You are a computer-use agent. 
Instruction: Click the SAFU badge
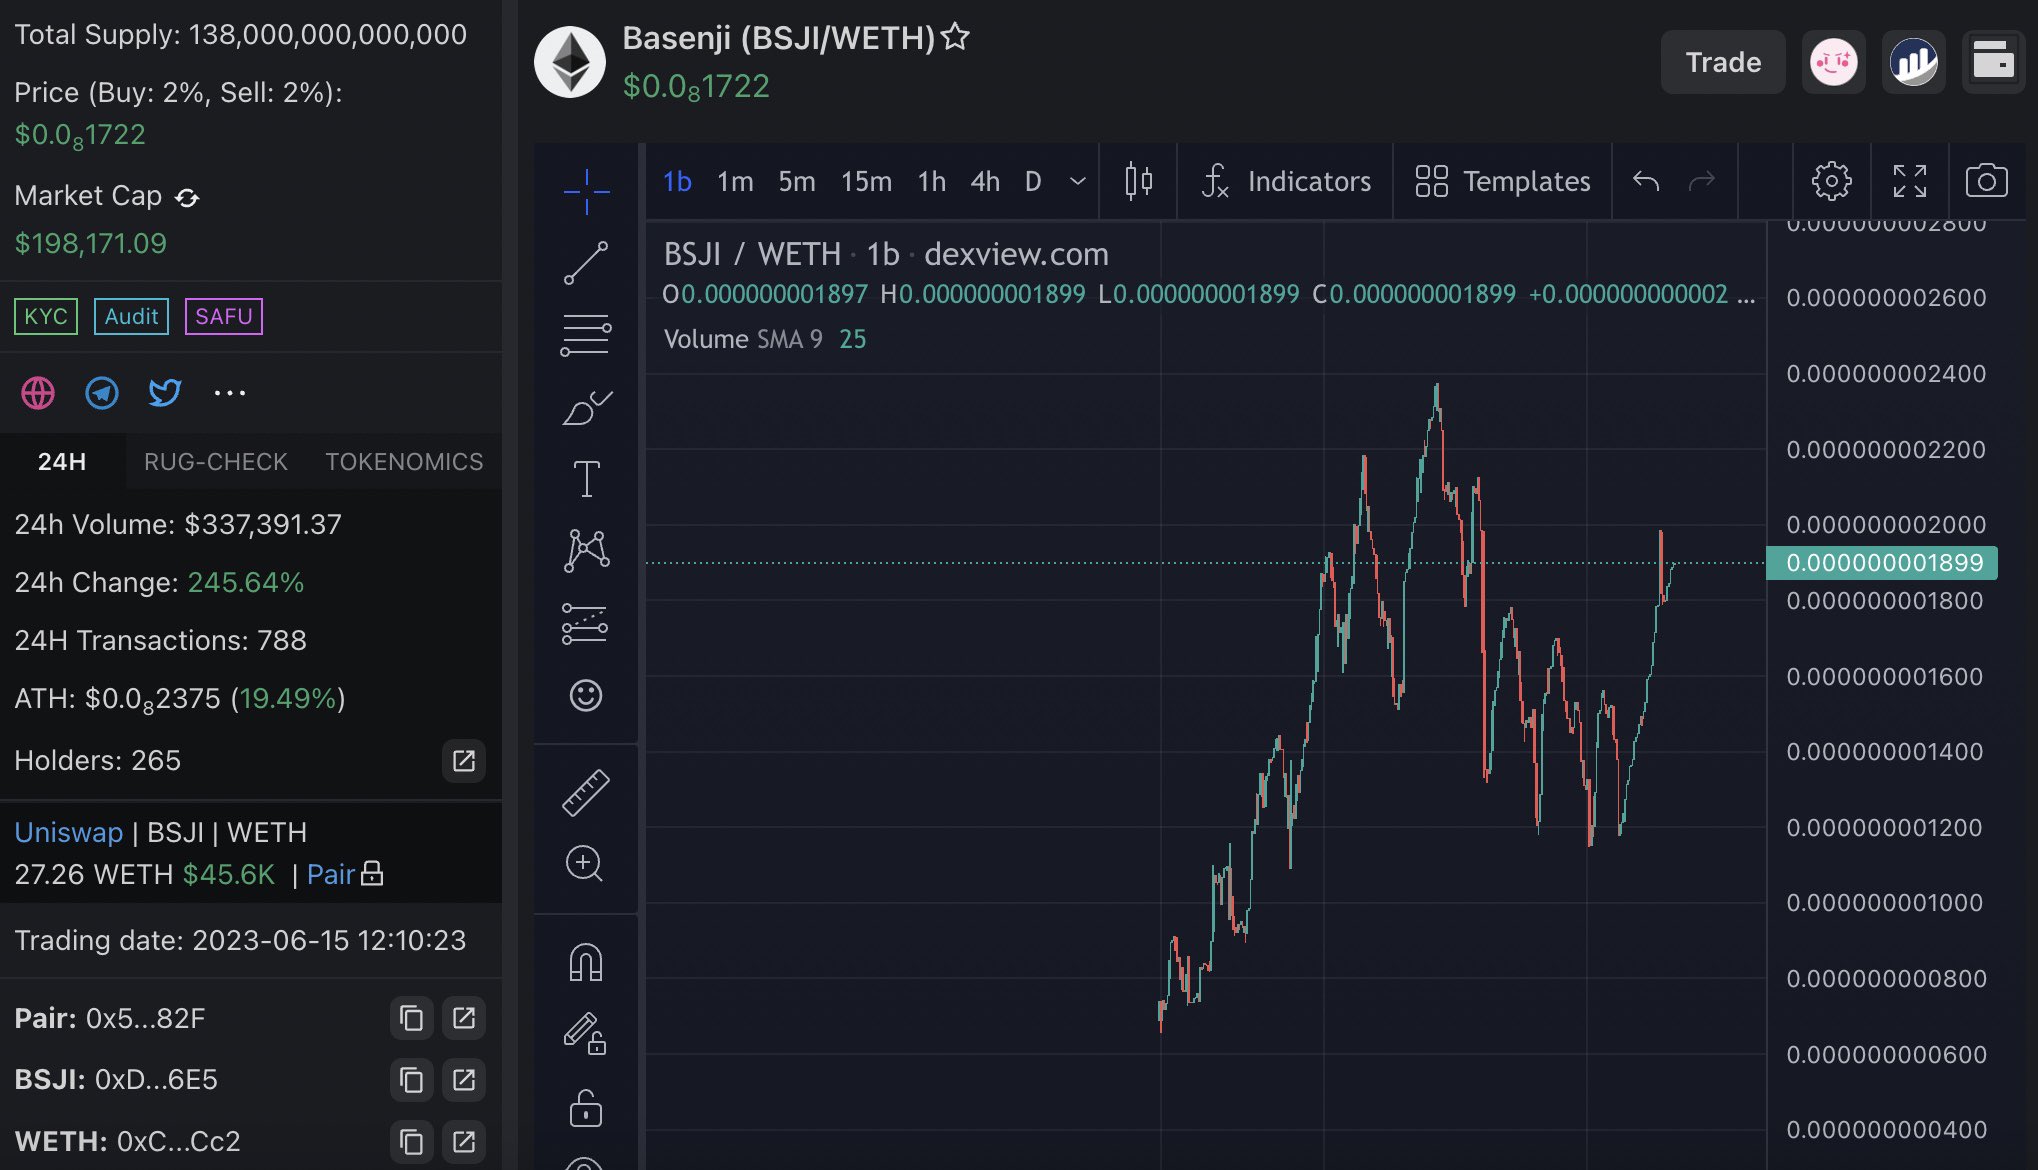pyautogui.click(x=224, y=316)
